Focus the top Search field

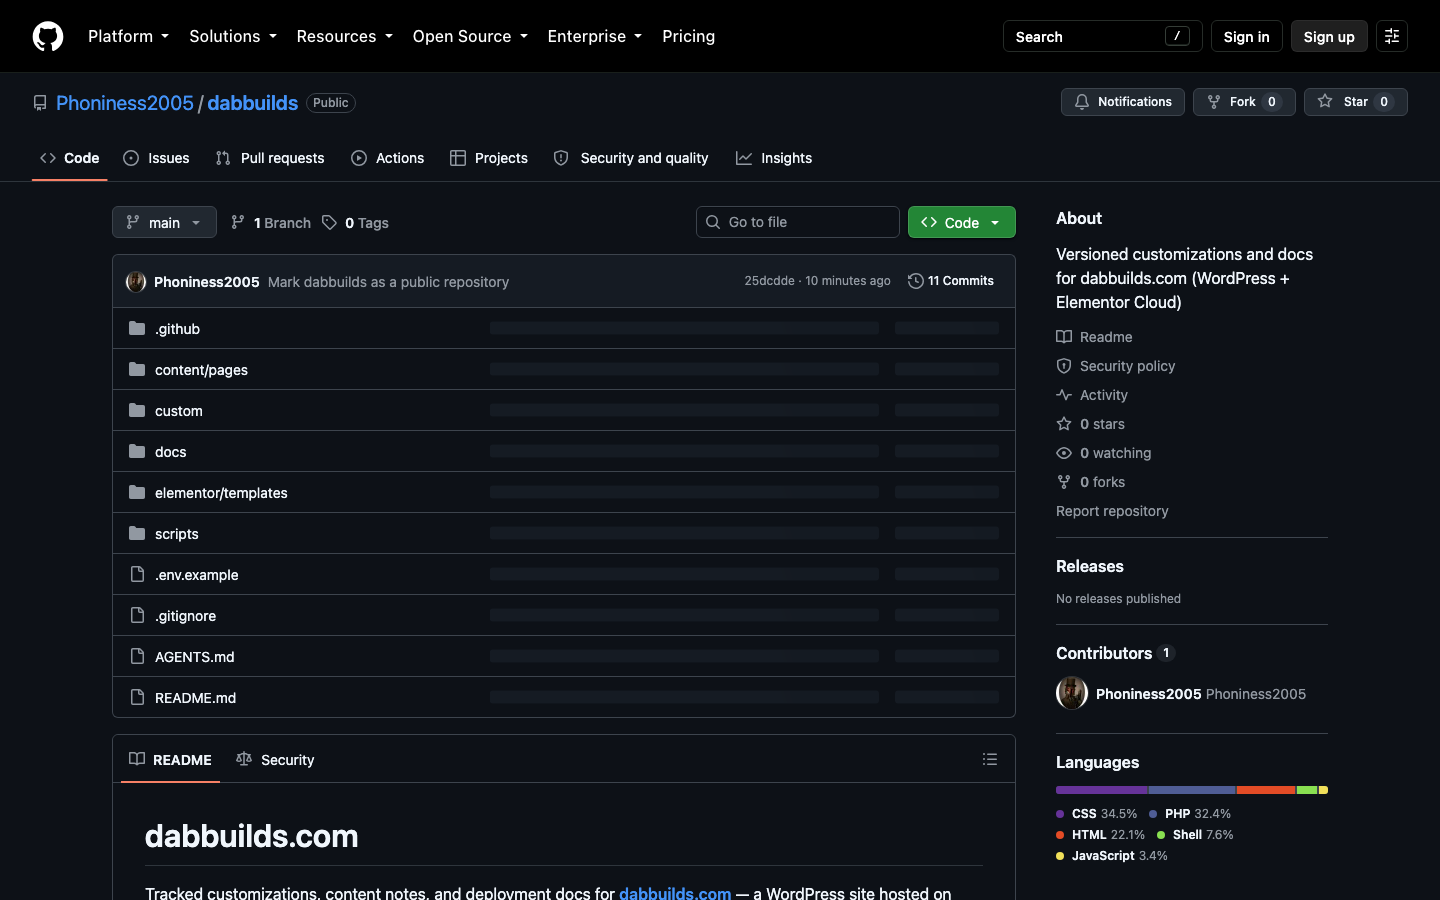(1102, 36)
